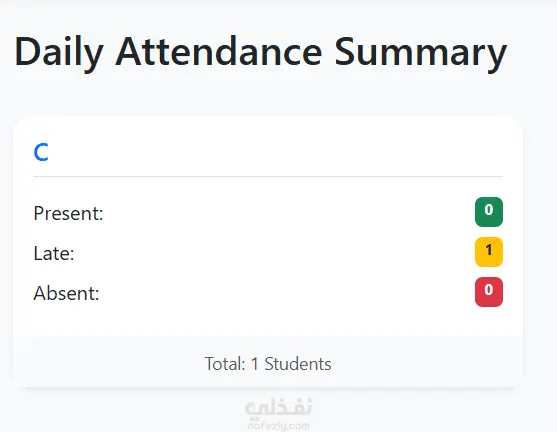Viewport: 557px width, 432px height.
Task: Open the class C title link
Action: (41, 152)
